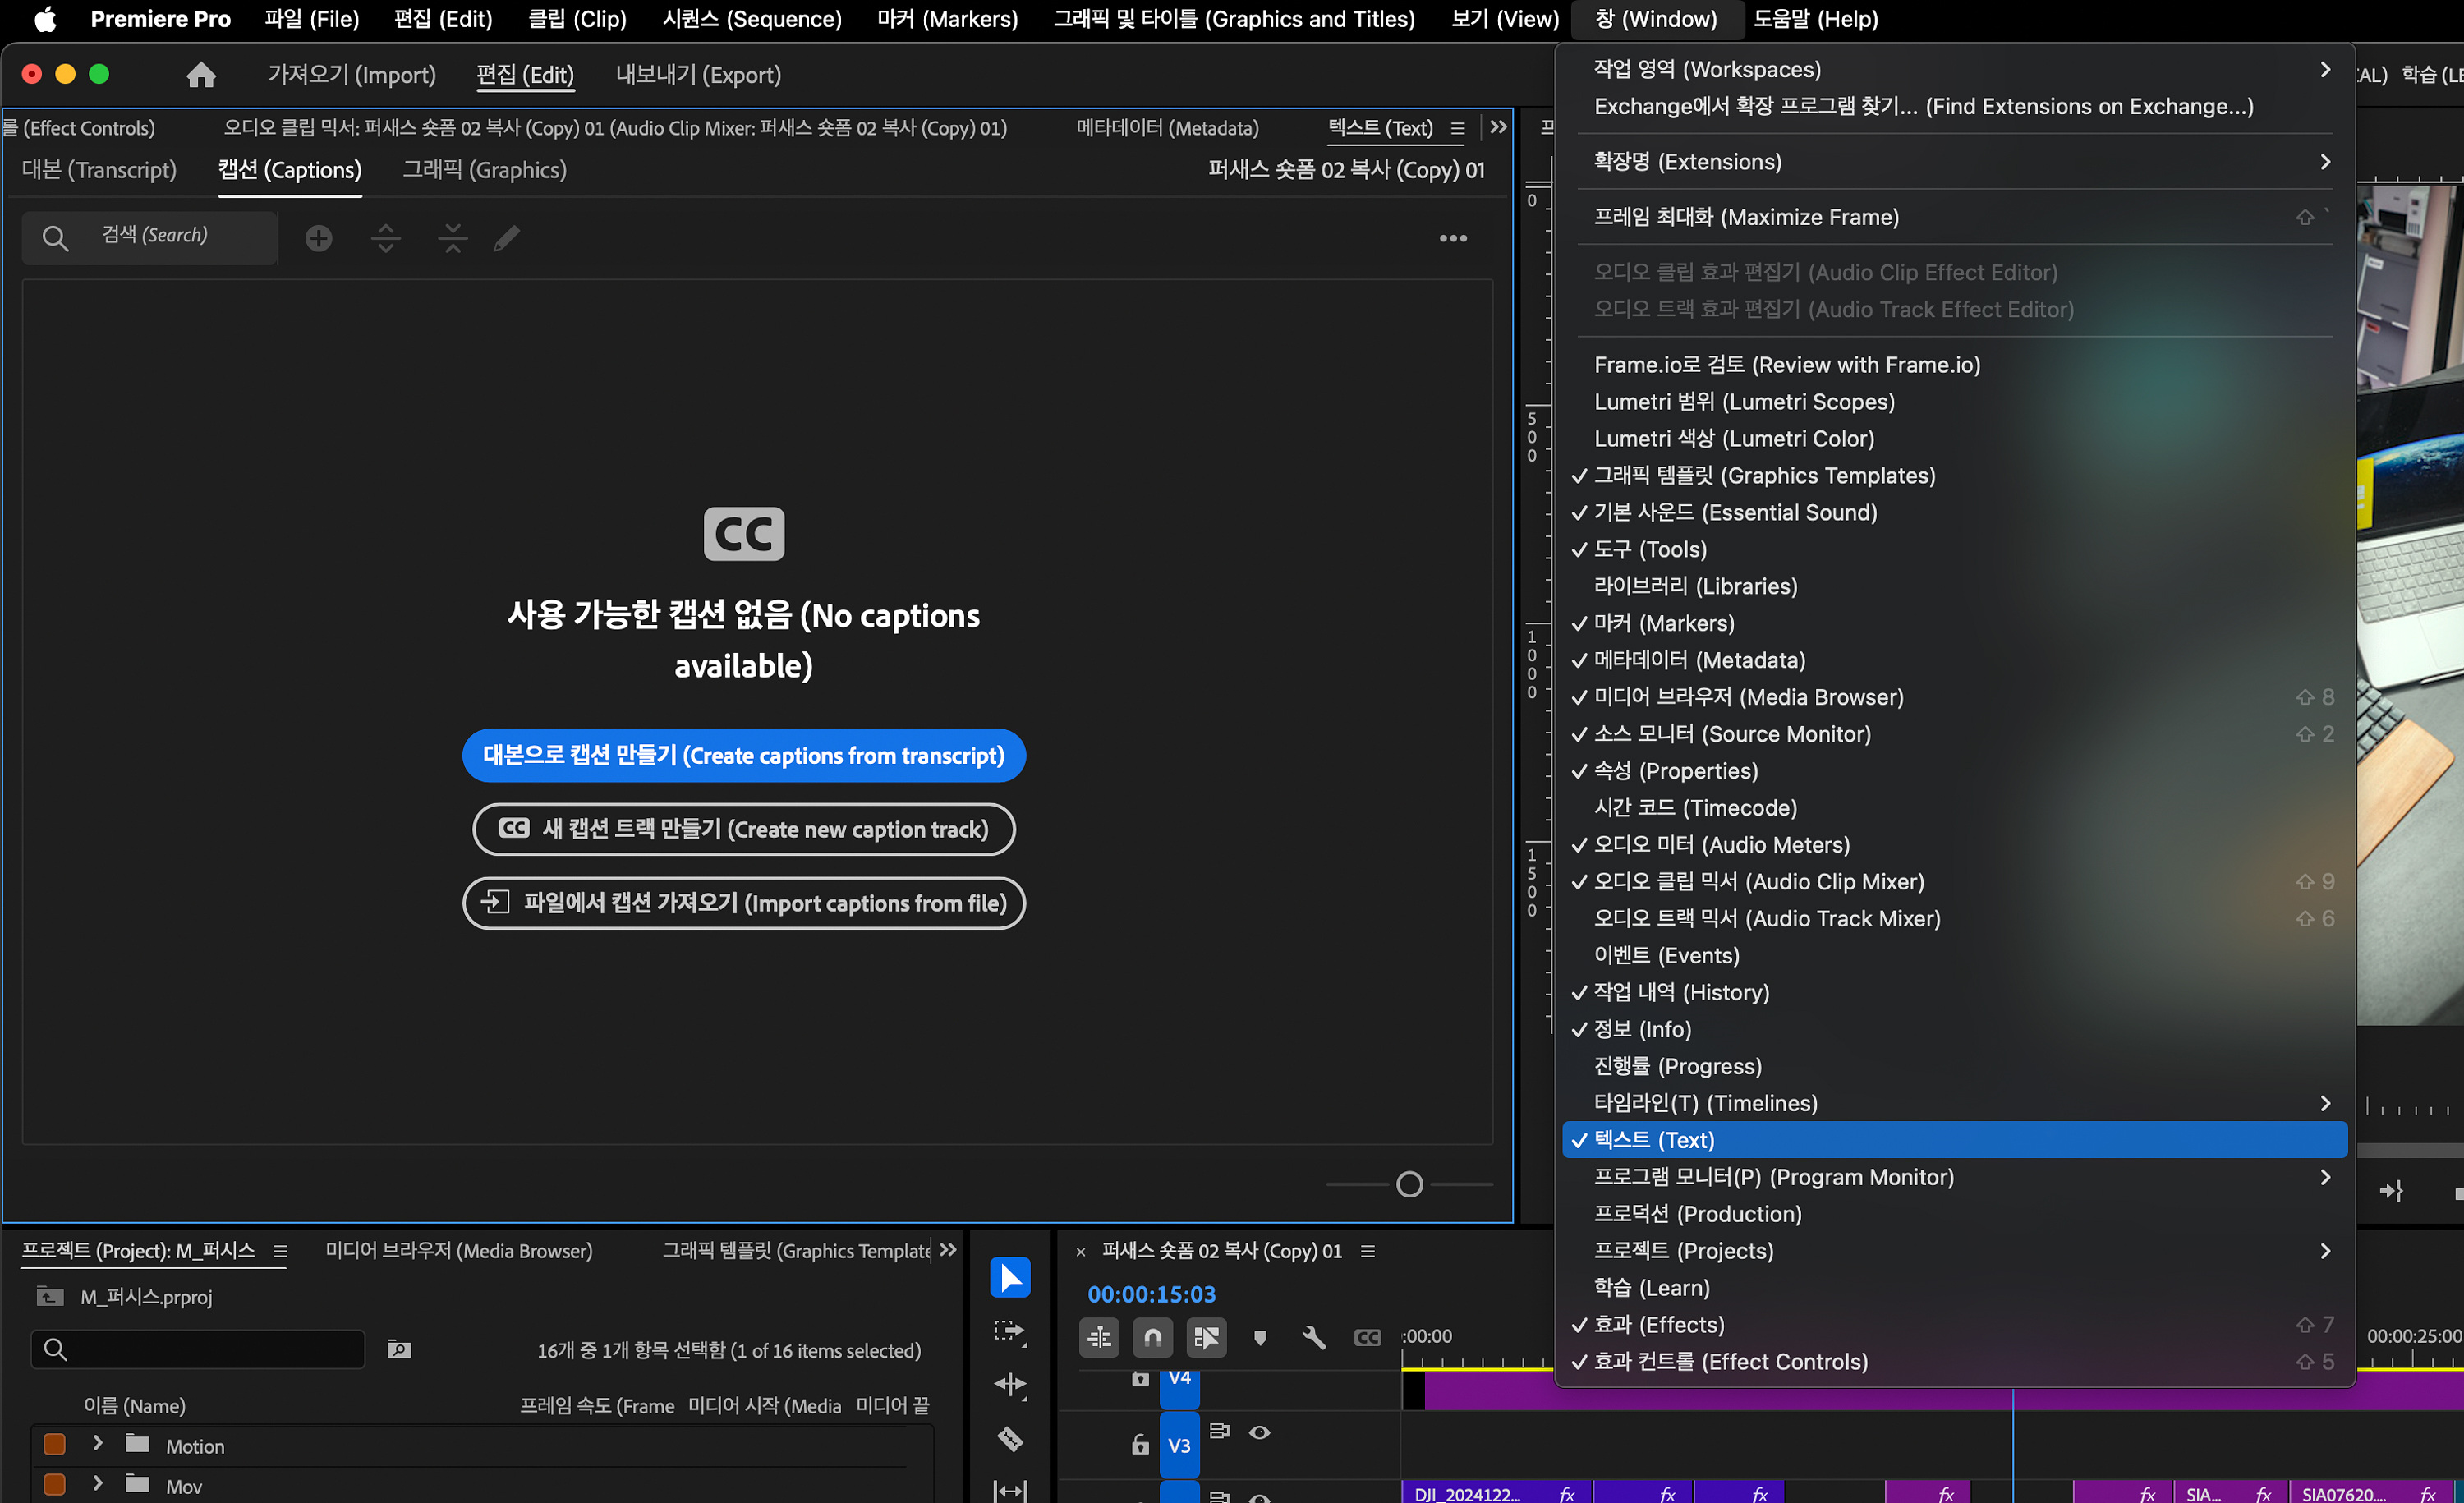Click the merge caption segments icon
This screenshot has height=1503, width=2464.
tap(453, 238)
